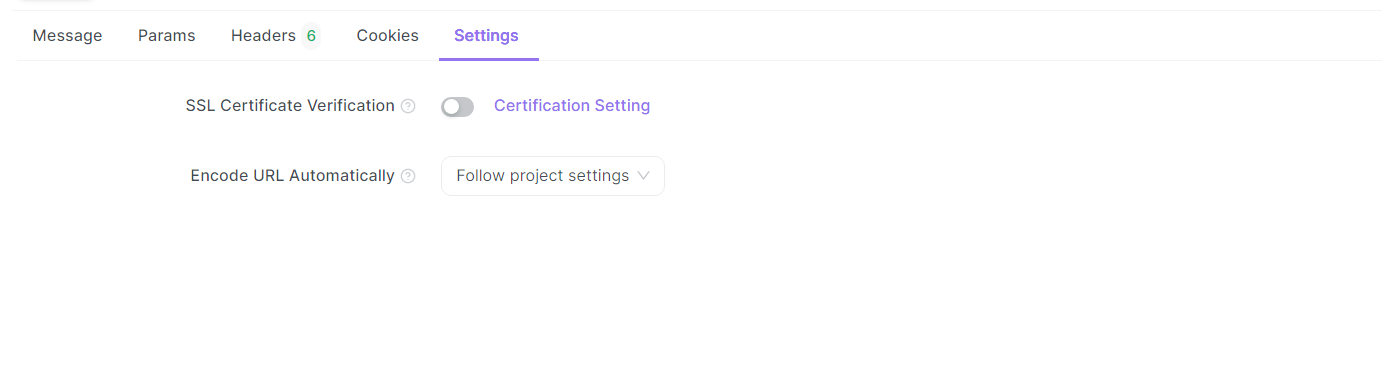Screen dimensions: 1382x371
Task: Go to the Headers tab
Action: [x=275, y=36]
